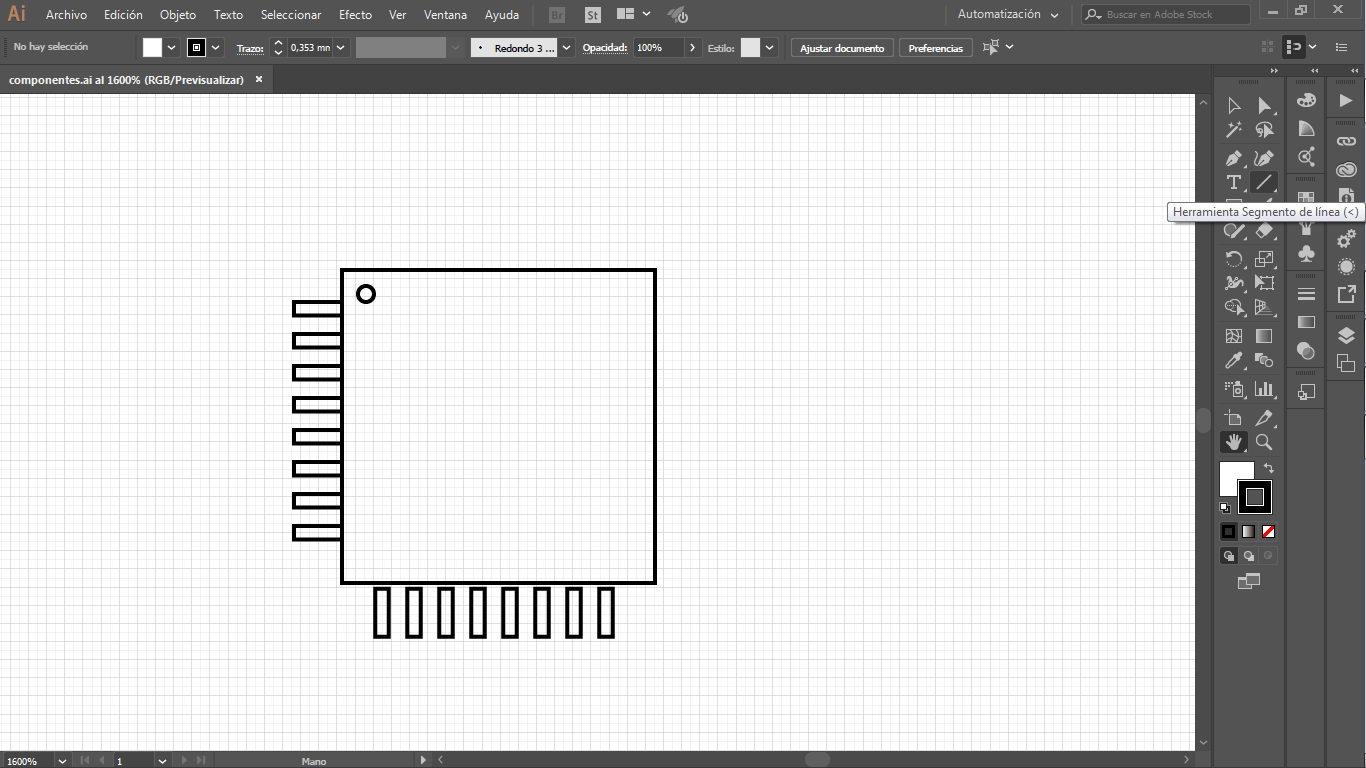1366x768 pixels.
Task: Open the zoom level dropdown at 1600%
Action: click(x=63, y=761)
